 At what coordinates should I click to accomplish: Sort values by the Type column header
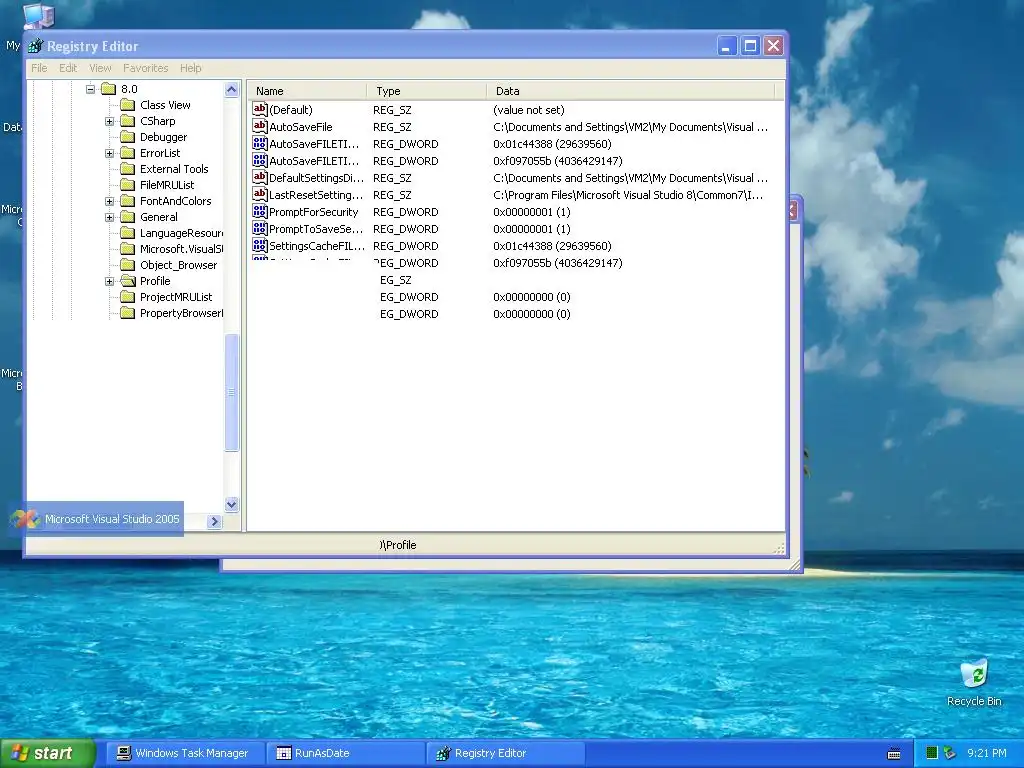[x=426, y=91]
